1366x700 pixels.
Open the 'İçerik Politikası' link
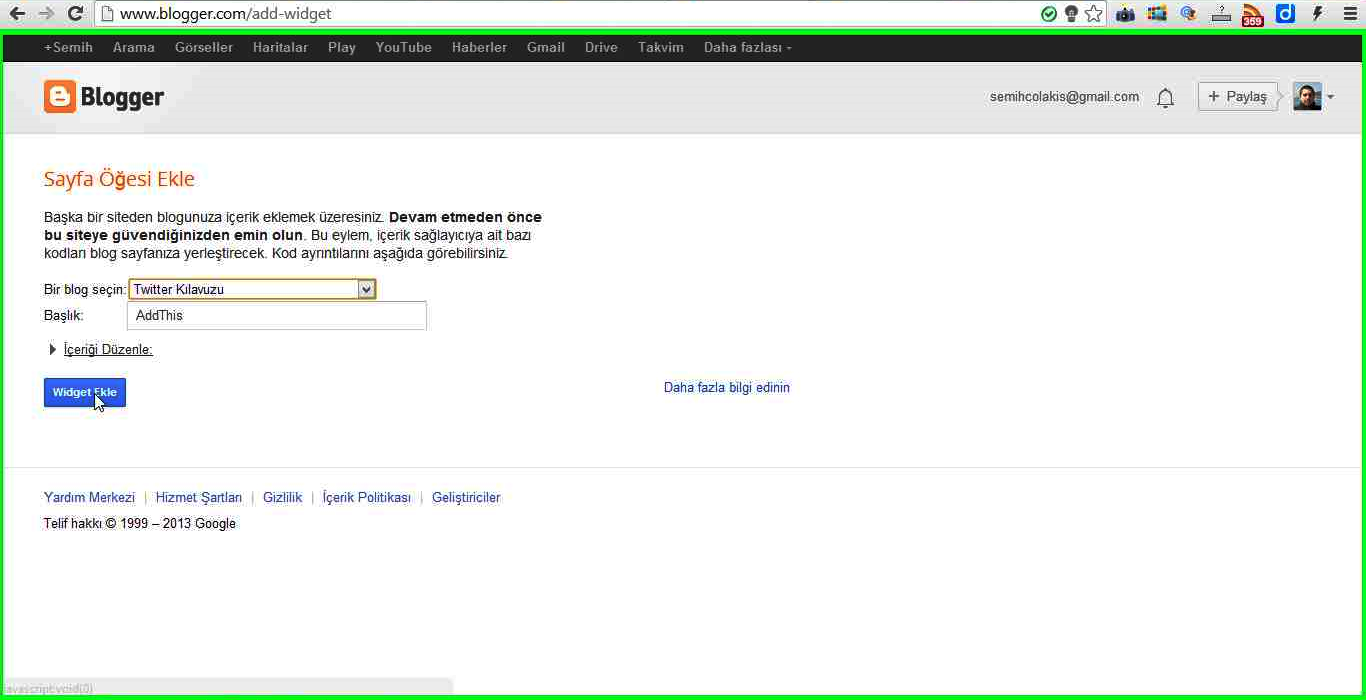point(367,498)
